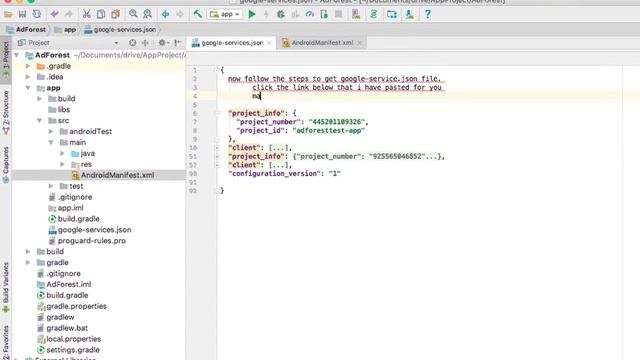Click the Paste clipboard icon
This screenshot has width=640, height=360.
(x=116, y=14)
